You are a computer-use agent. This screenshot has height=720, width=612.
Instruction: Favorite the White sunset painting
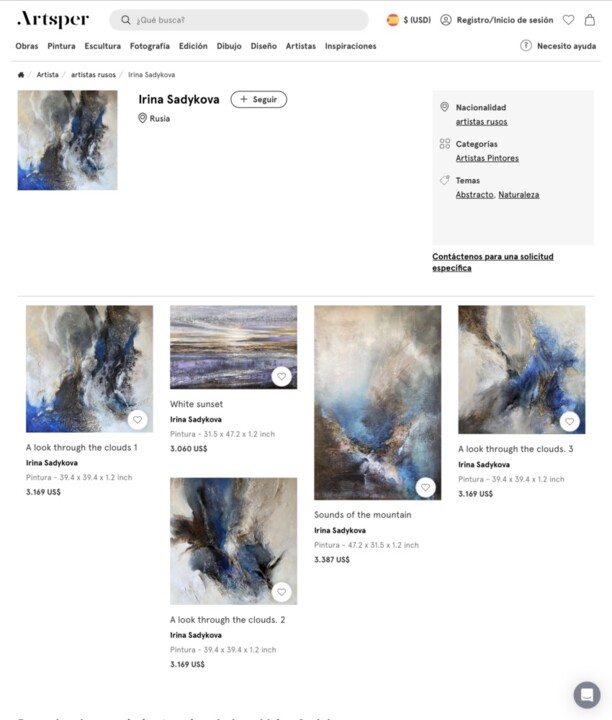click(x=281, y=377)
